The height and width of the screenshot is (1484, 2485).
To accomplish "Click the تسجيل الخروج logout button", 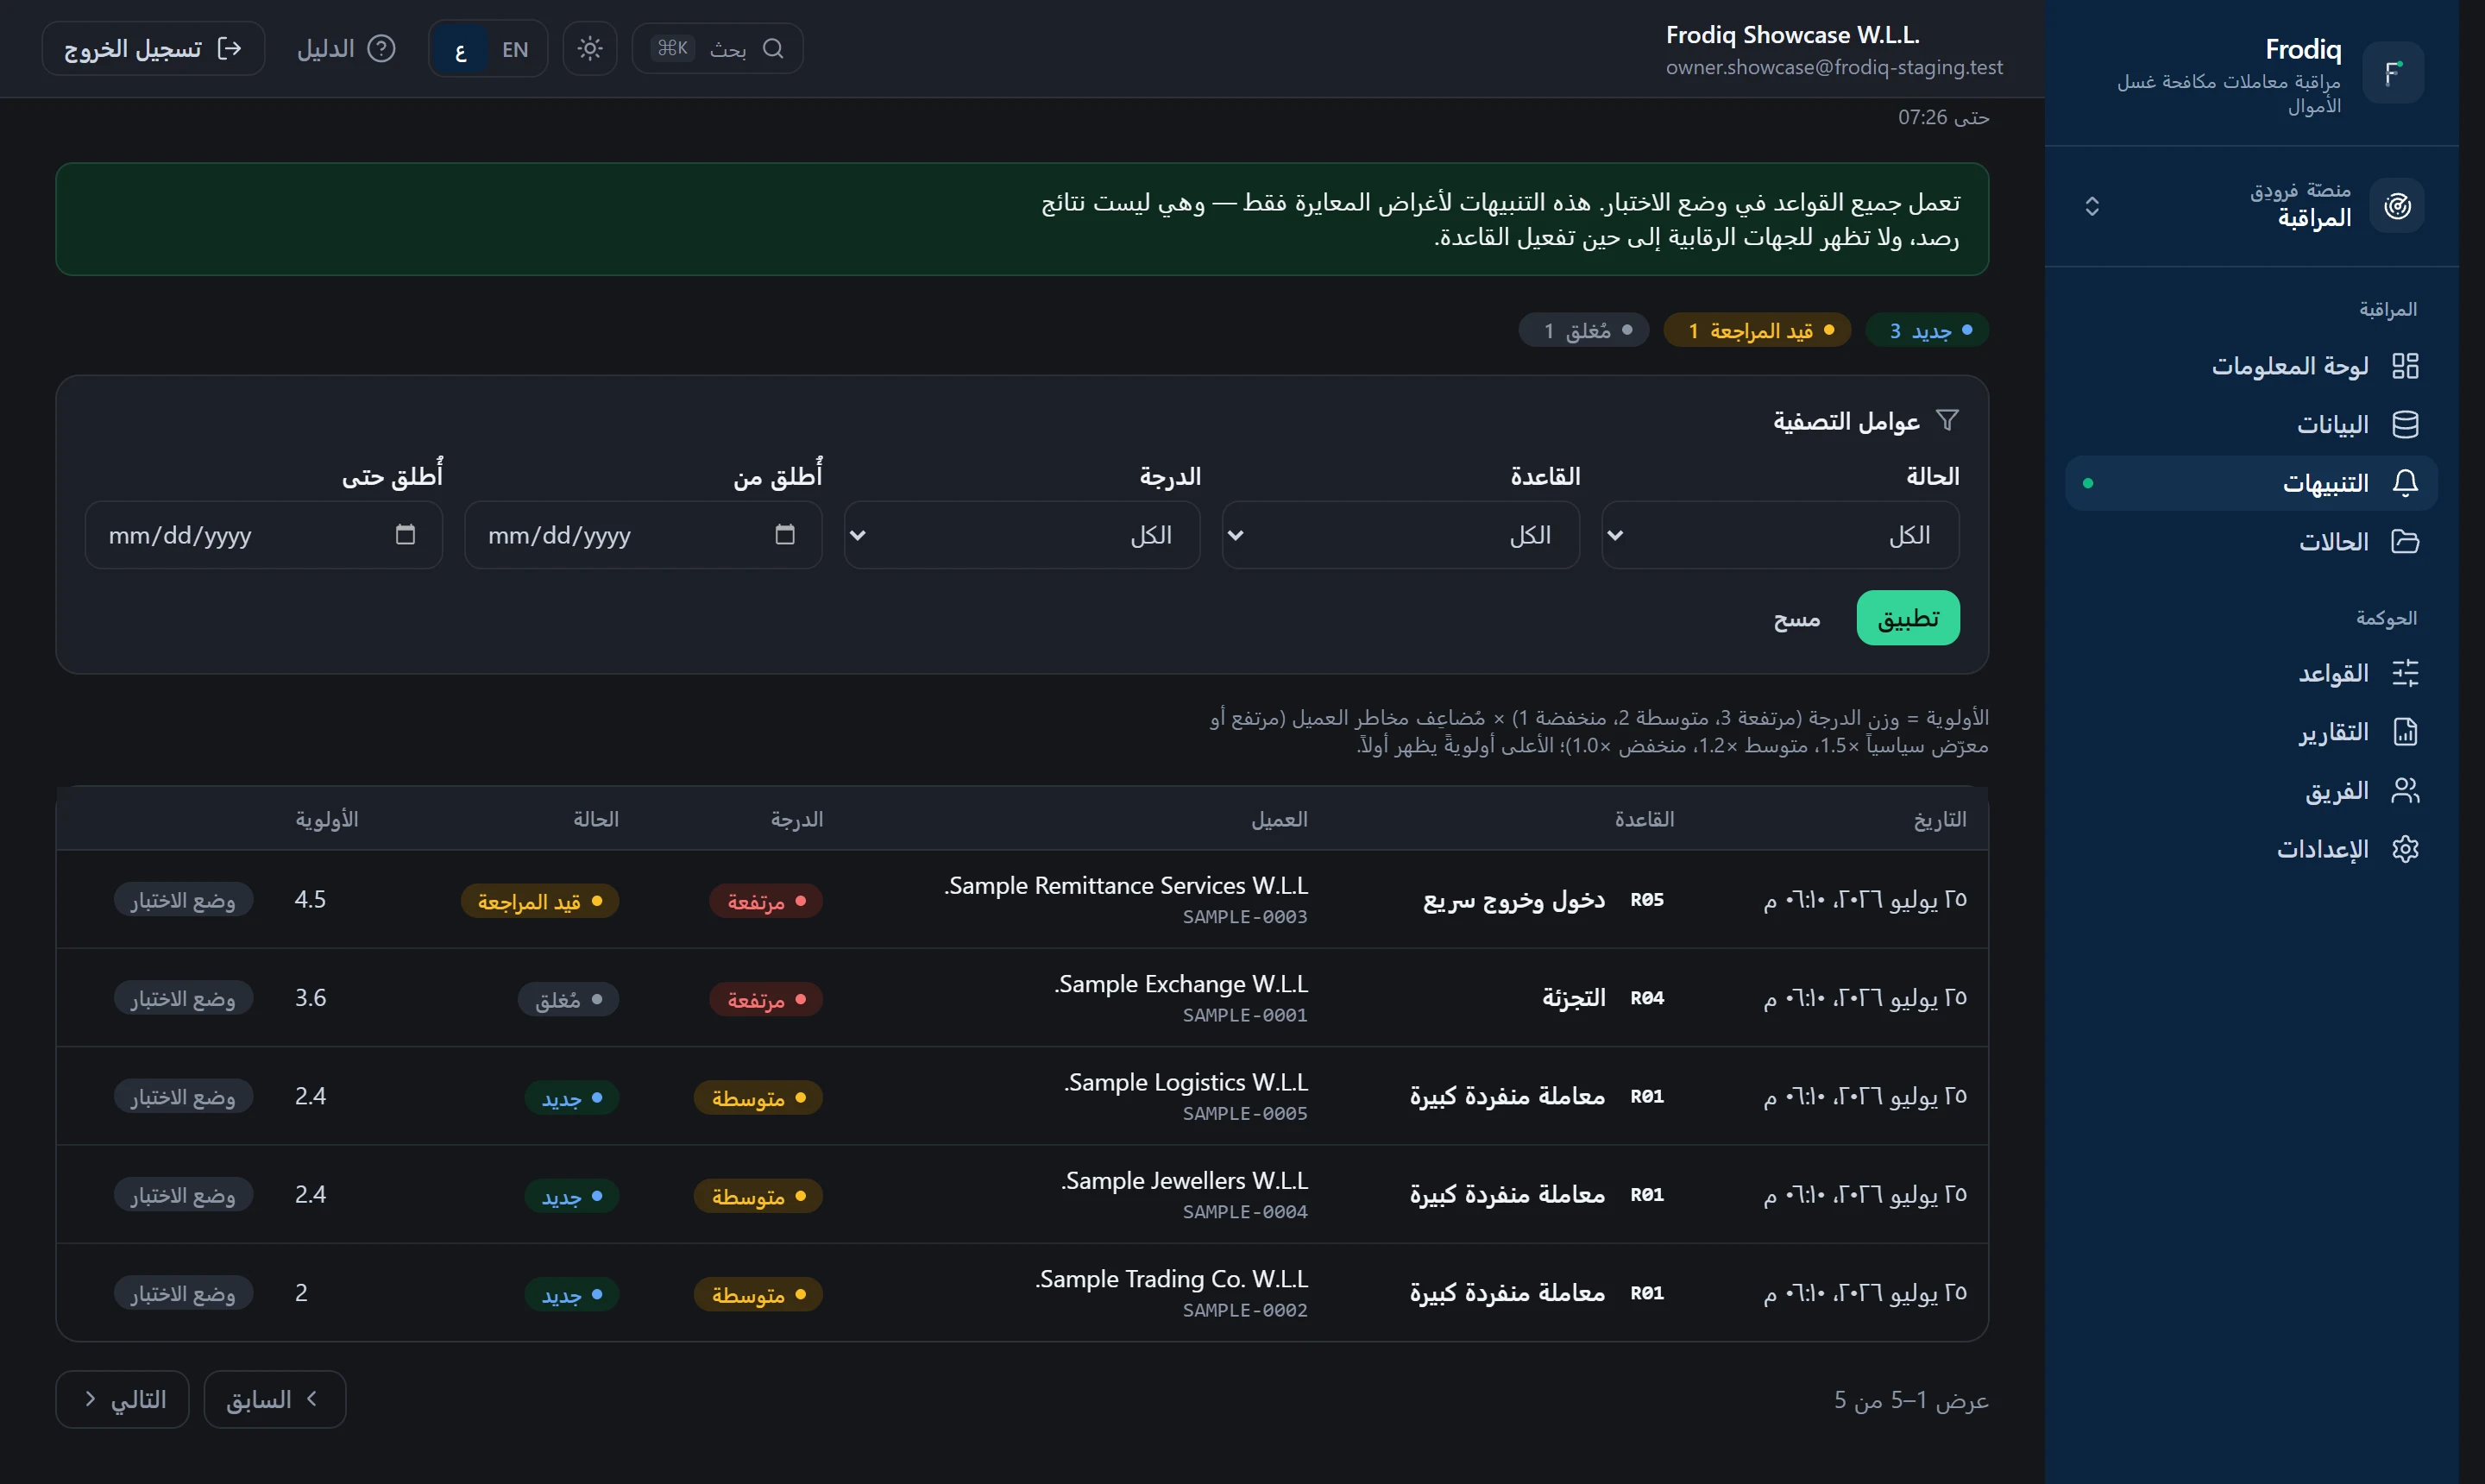I will click(153, 48).
